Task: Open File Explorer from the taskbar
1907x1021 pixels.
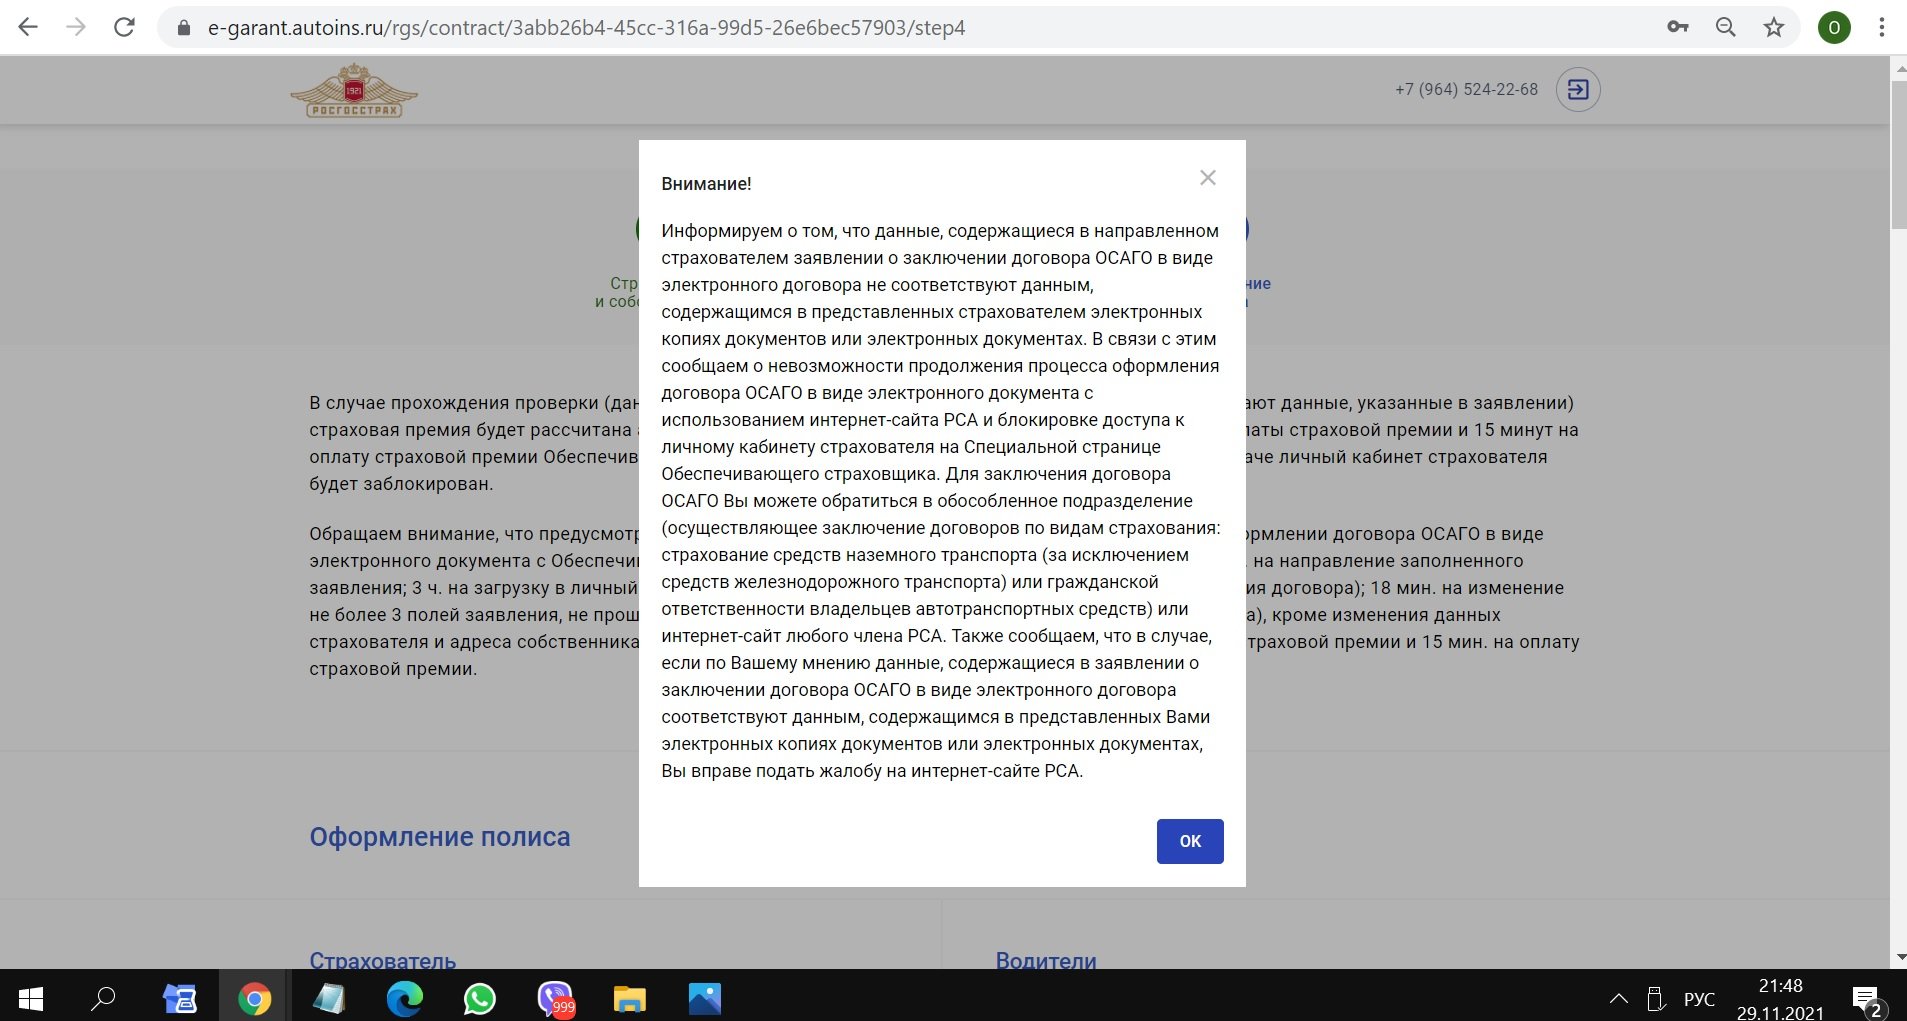Action: 629,998
